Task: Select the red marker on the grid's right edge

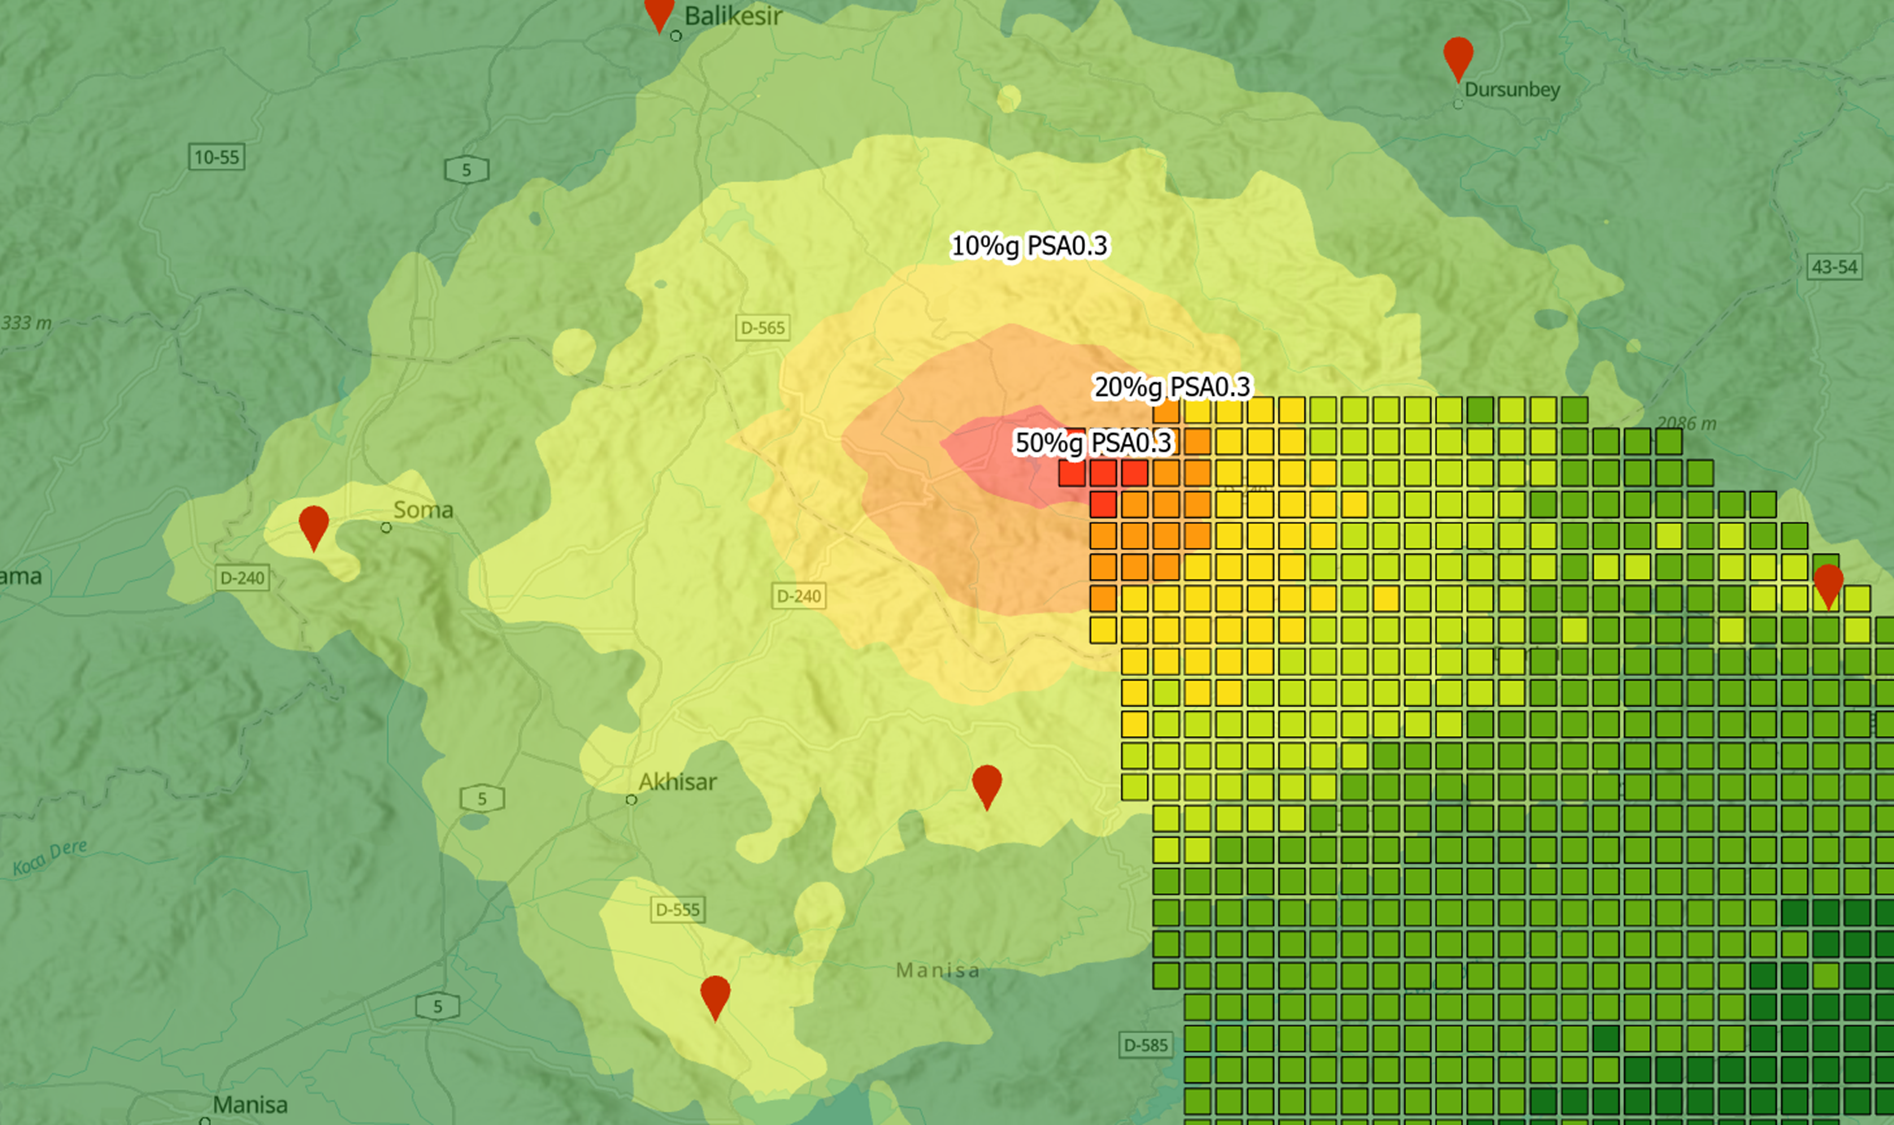Action: [1828, 584]
